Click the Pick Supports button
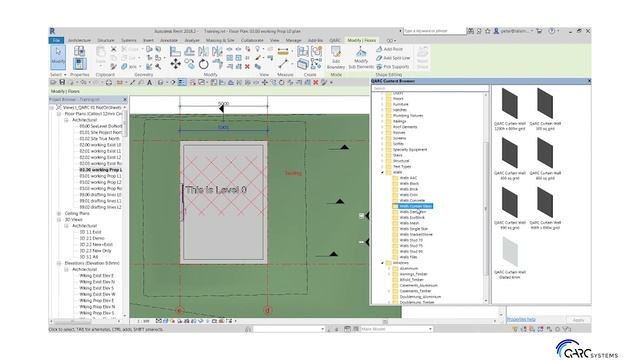 coord(393,67)
